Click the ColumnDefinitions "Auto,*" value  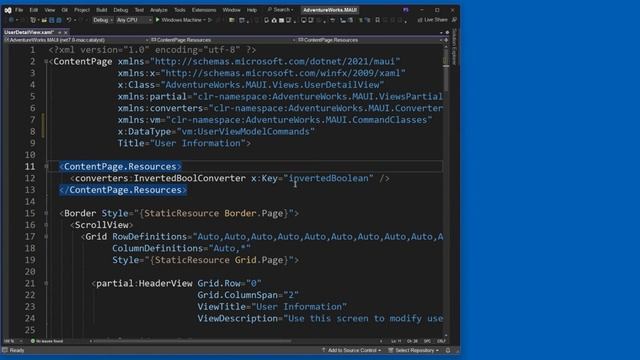(x=230, y=248)
